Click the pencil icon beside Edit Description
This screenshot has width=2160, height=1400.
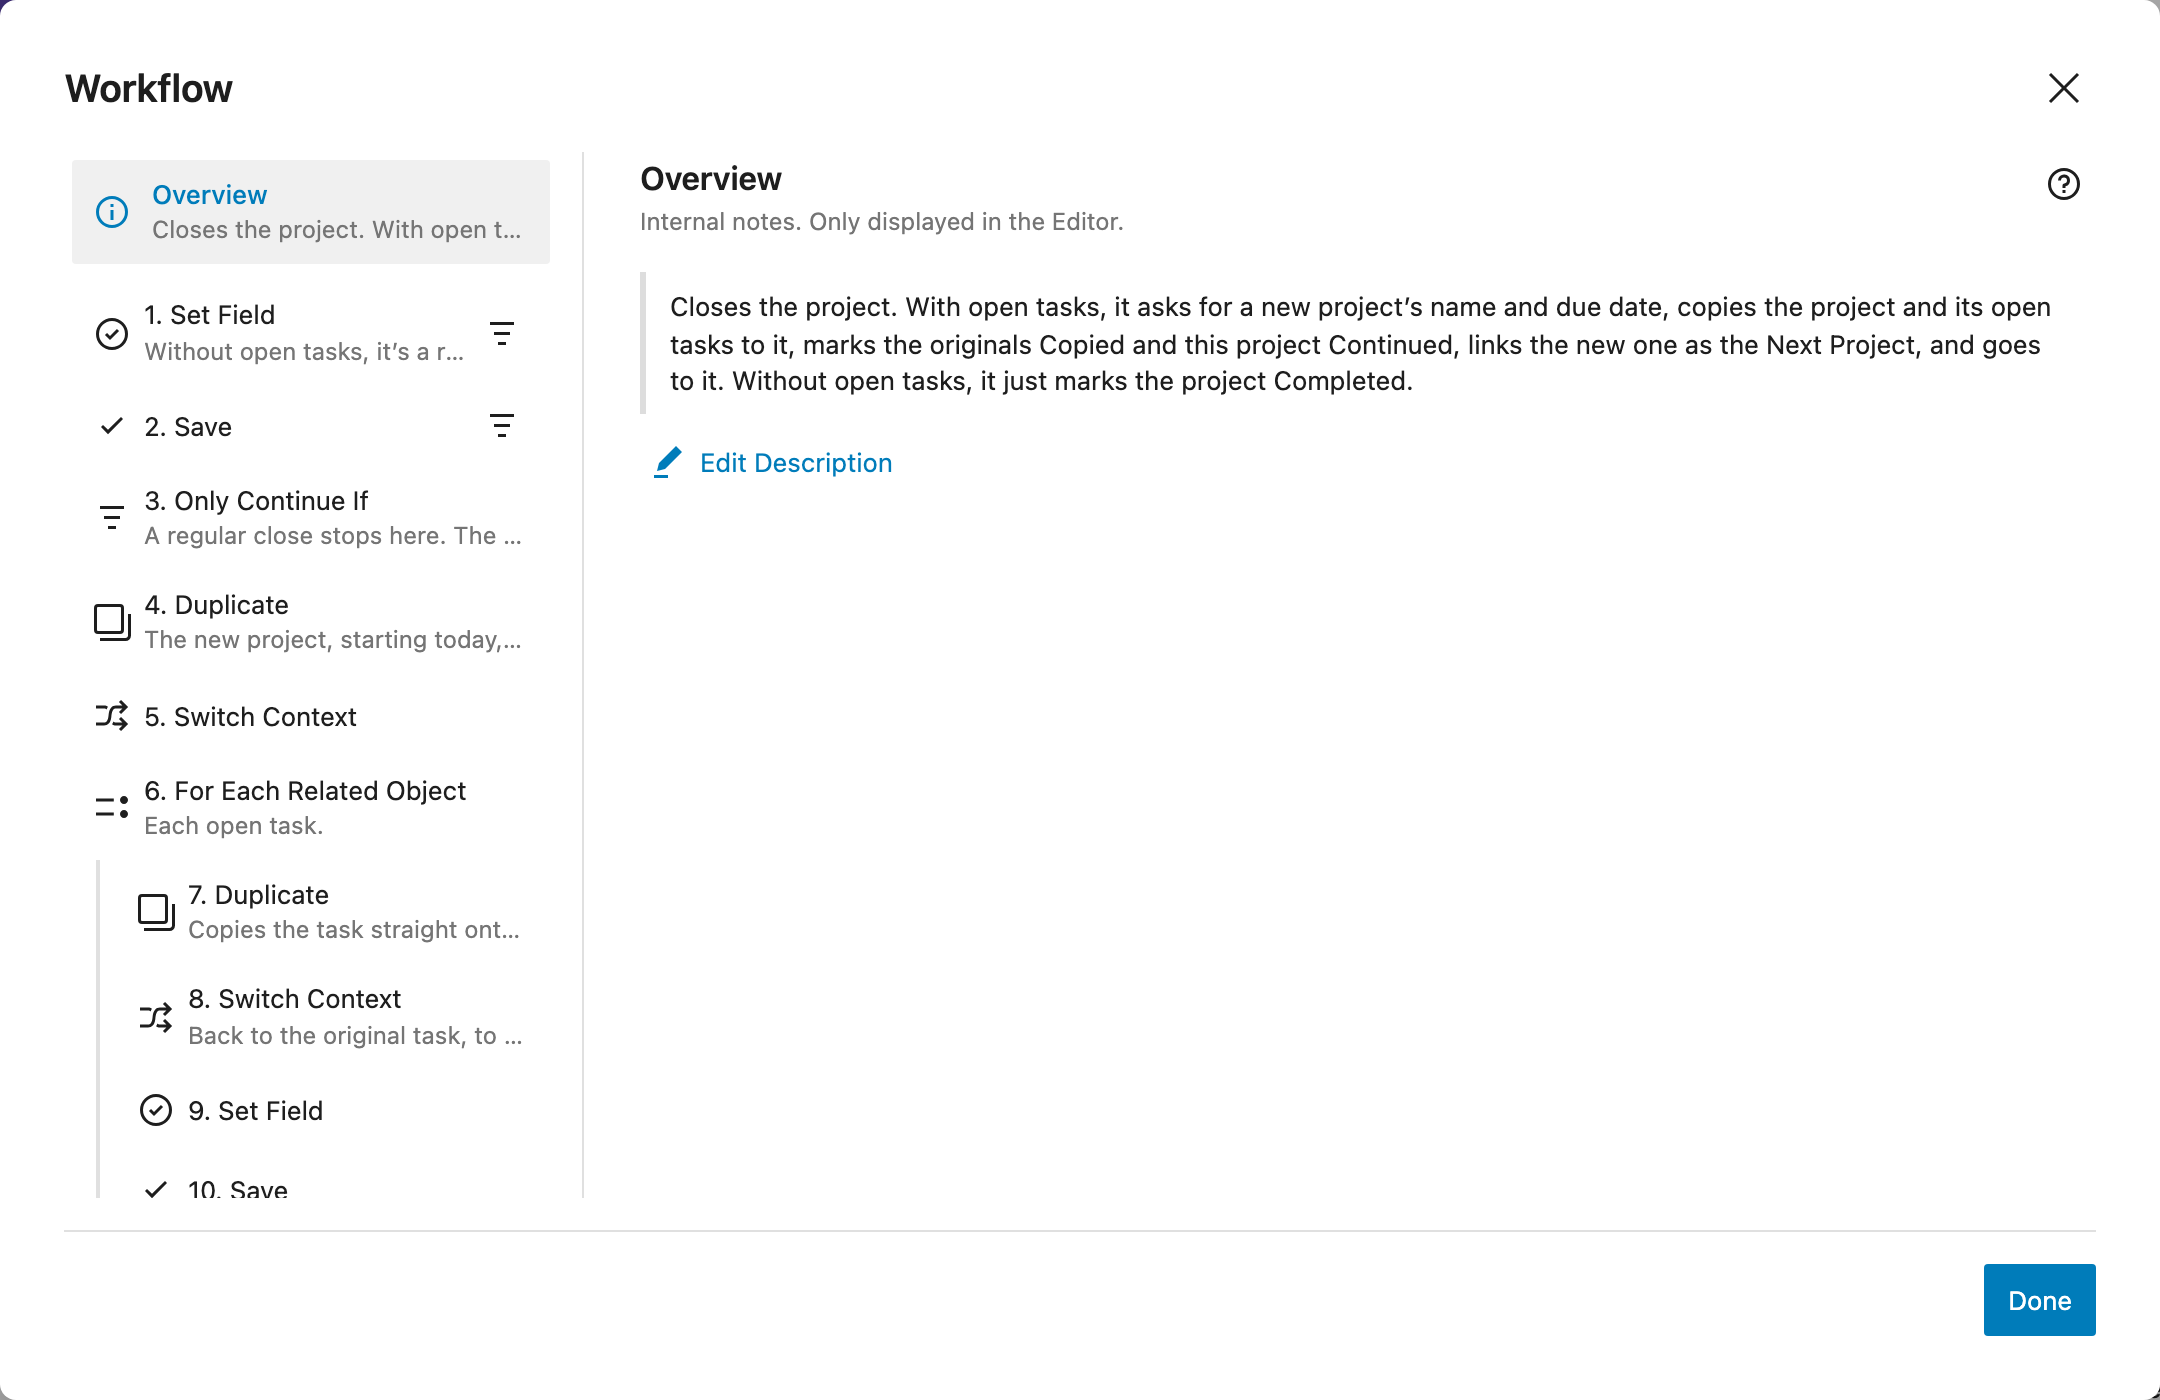[x=668, y=462]
